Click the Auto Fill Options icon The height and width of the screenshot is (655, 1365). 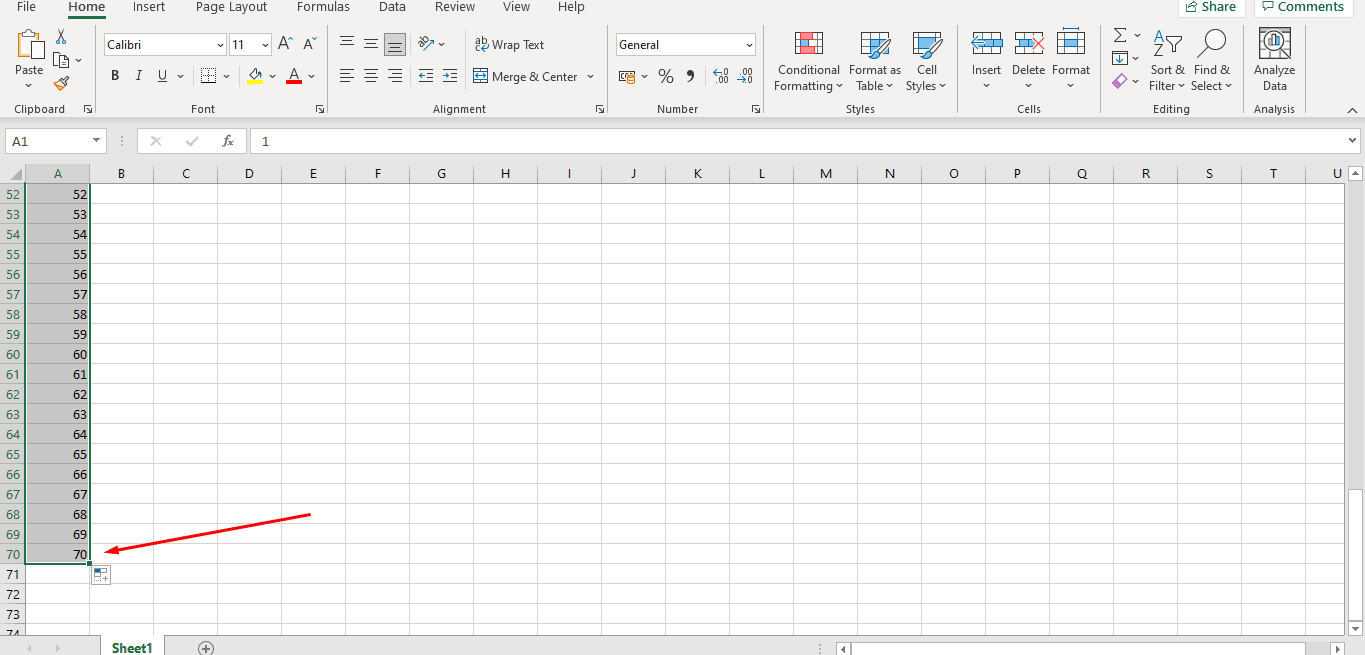(101, 575)
